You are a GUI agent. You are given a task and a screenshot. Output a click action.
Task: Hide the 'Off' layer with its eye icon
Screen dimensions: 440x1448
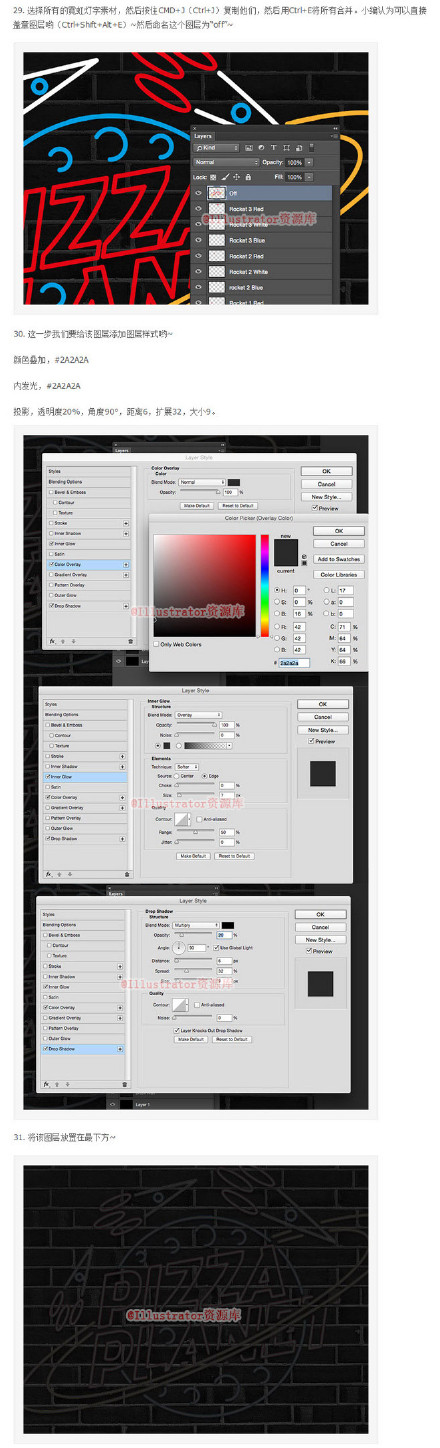point(199,193)
